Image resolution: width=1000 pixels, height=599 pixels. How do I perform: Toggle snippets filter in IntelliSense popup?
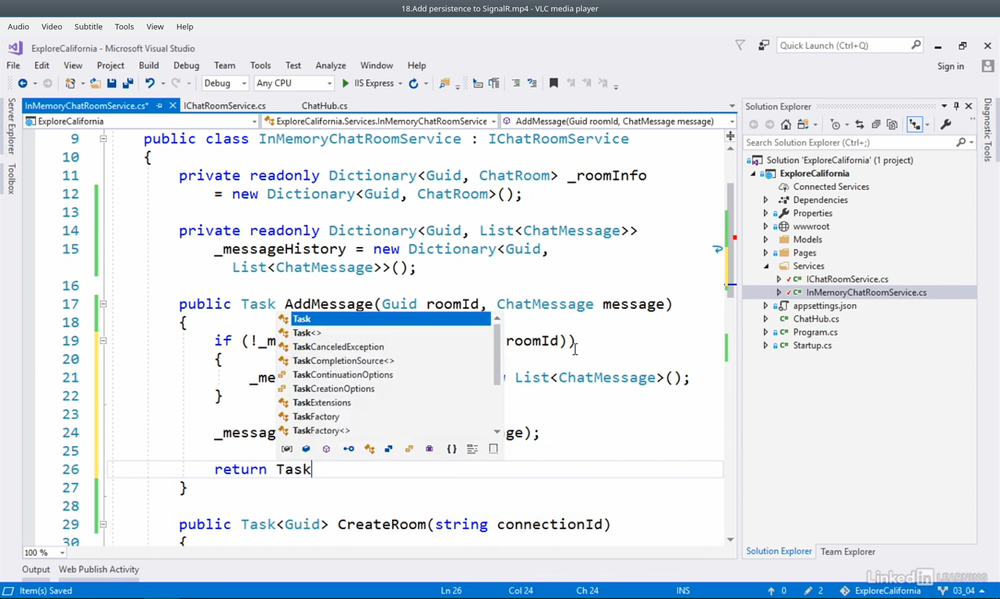[493, 449]
